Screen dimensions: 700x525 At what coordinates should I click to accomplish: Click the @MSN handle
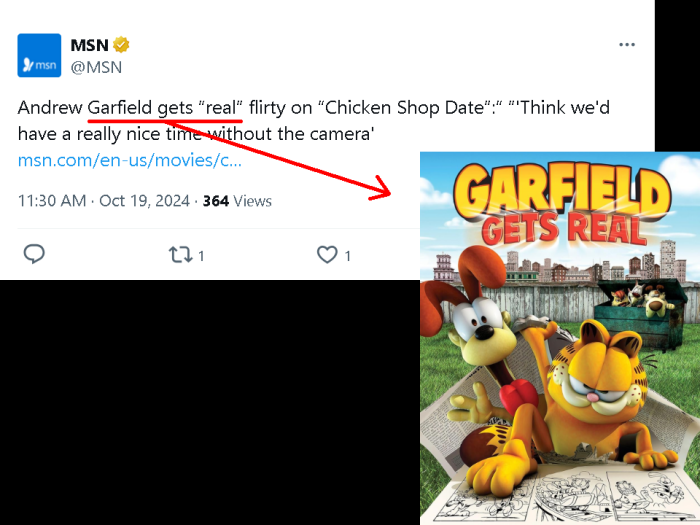[x=96, y=67]
